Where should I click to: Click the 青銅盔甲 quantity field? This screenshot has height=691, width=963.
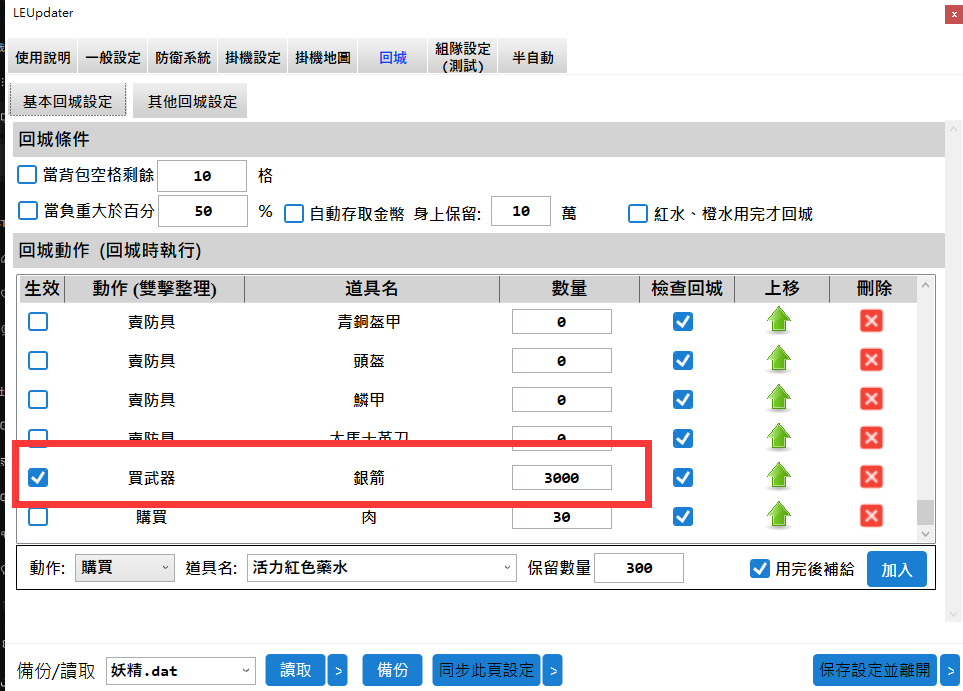point(561,322)
